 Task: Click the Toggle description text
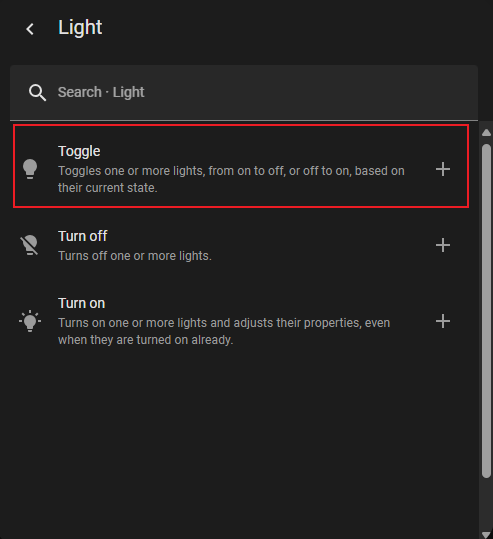click(x=231, y=179)
